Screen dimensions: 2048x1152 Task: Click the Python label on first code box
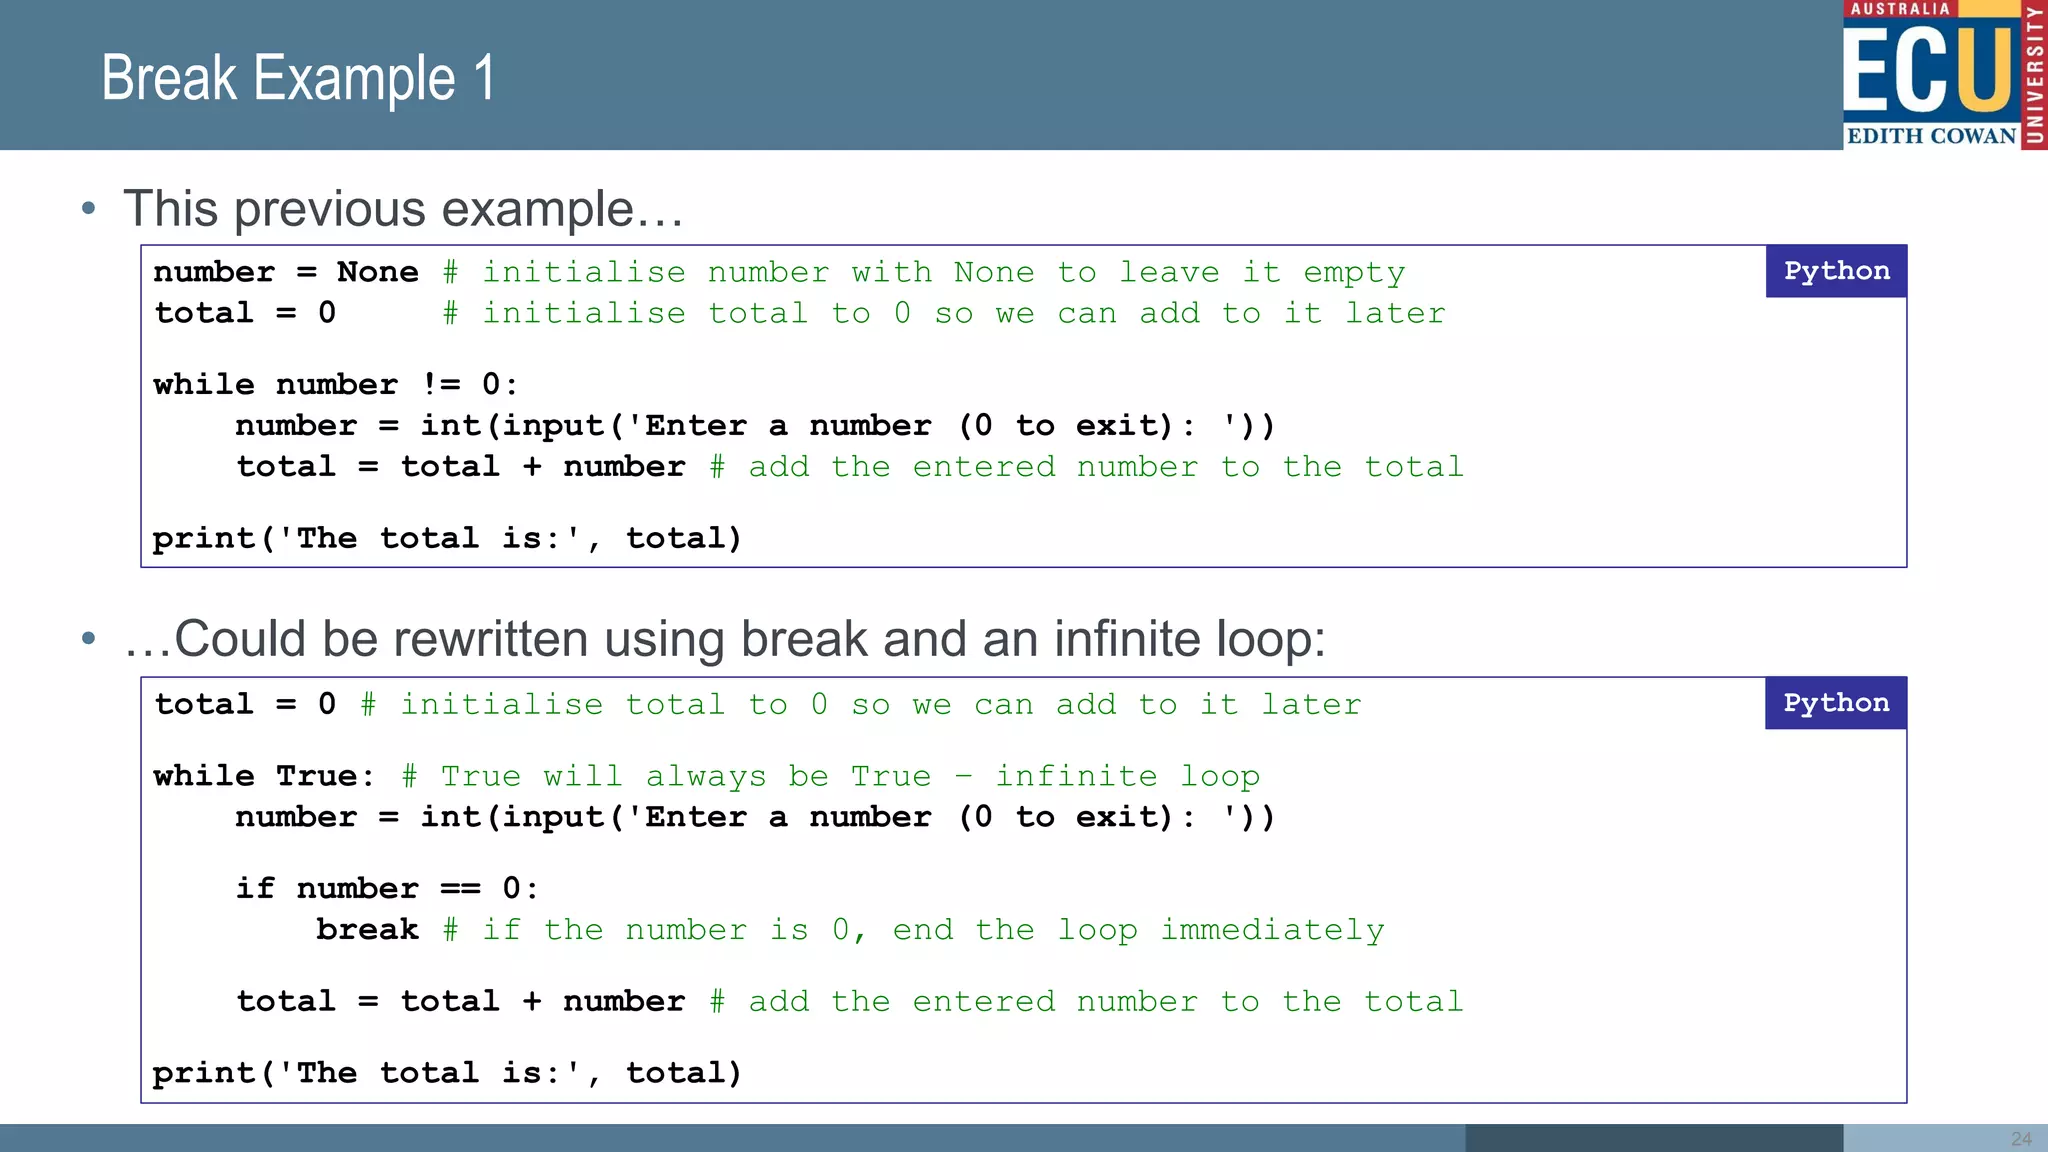[x=1836, y=271]
